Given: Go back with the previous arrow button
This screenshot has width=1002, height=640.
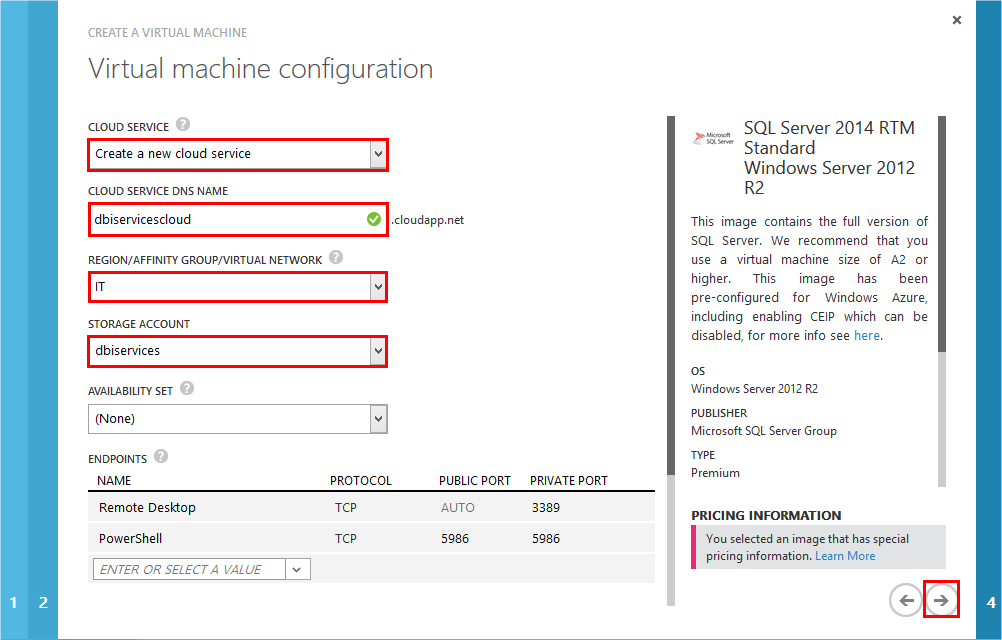Looking at the screenshot, I should point(906,600).
